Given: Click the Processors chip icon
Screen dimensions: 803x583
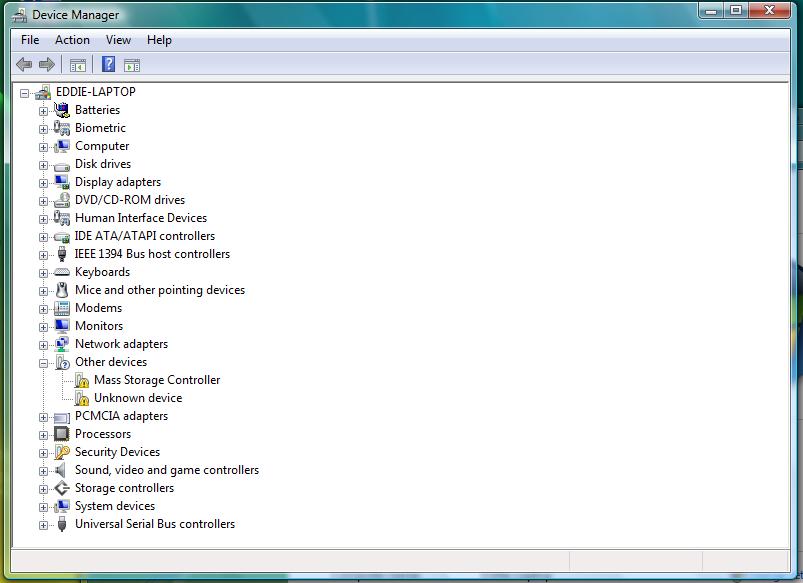Looking at the screenshot, I should [x=62, y=434].
